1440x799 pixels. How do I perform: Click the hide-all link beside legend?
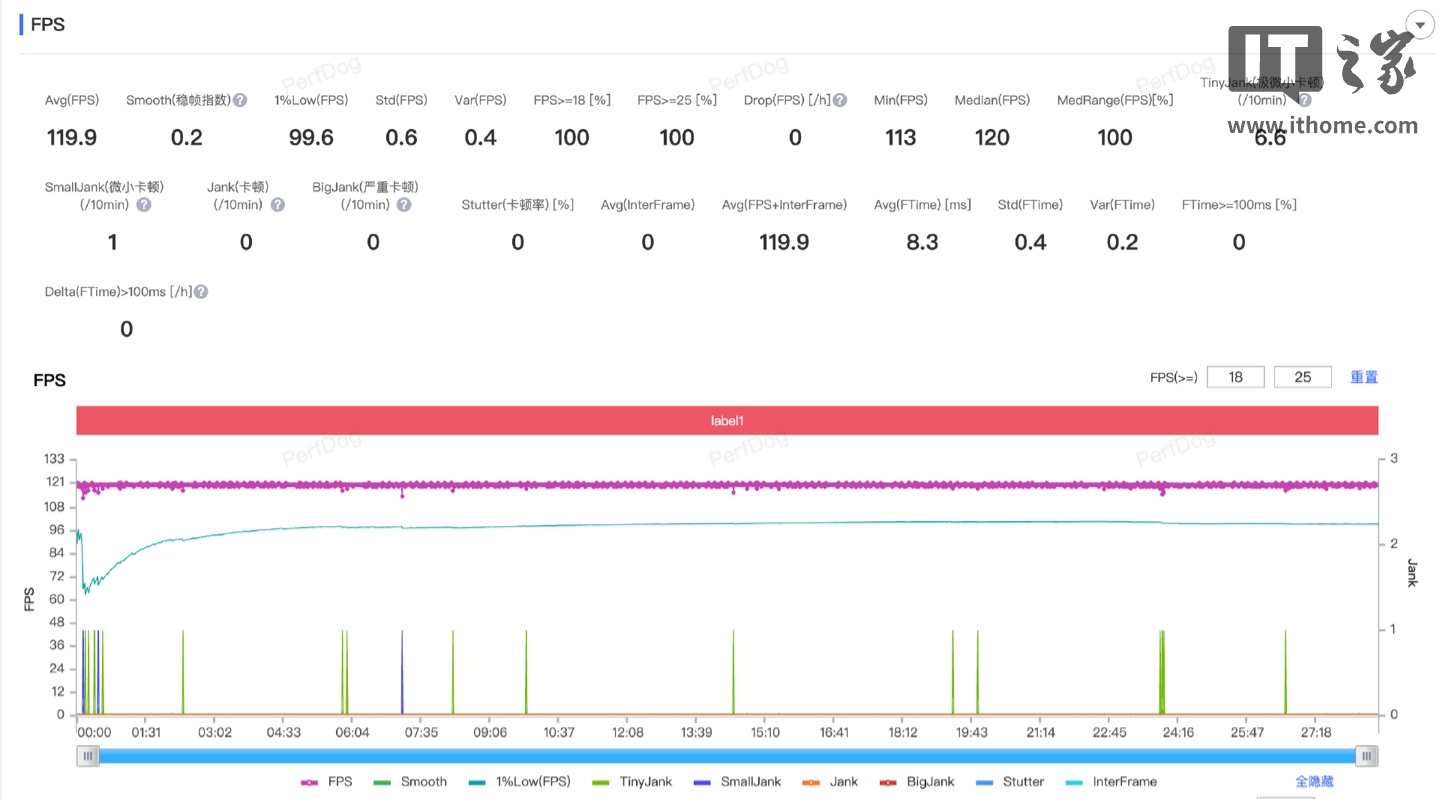tap(1314, 782)
